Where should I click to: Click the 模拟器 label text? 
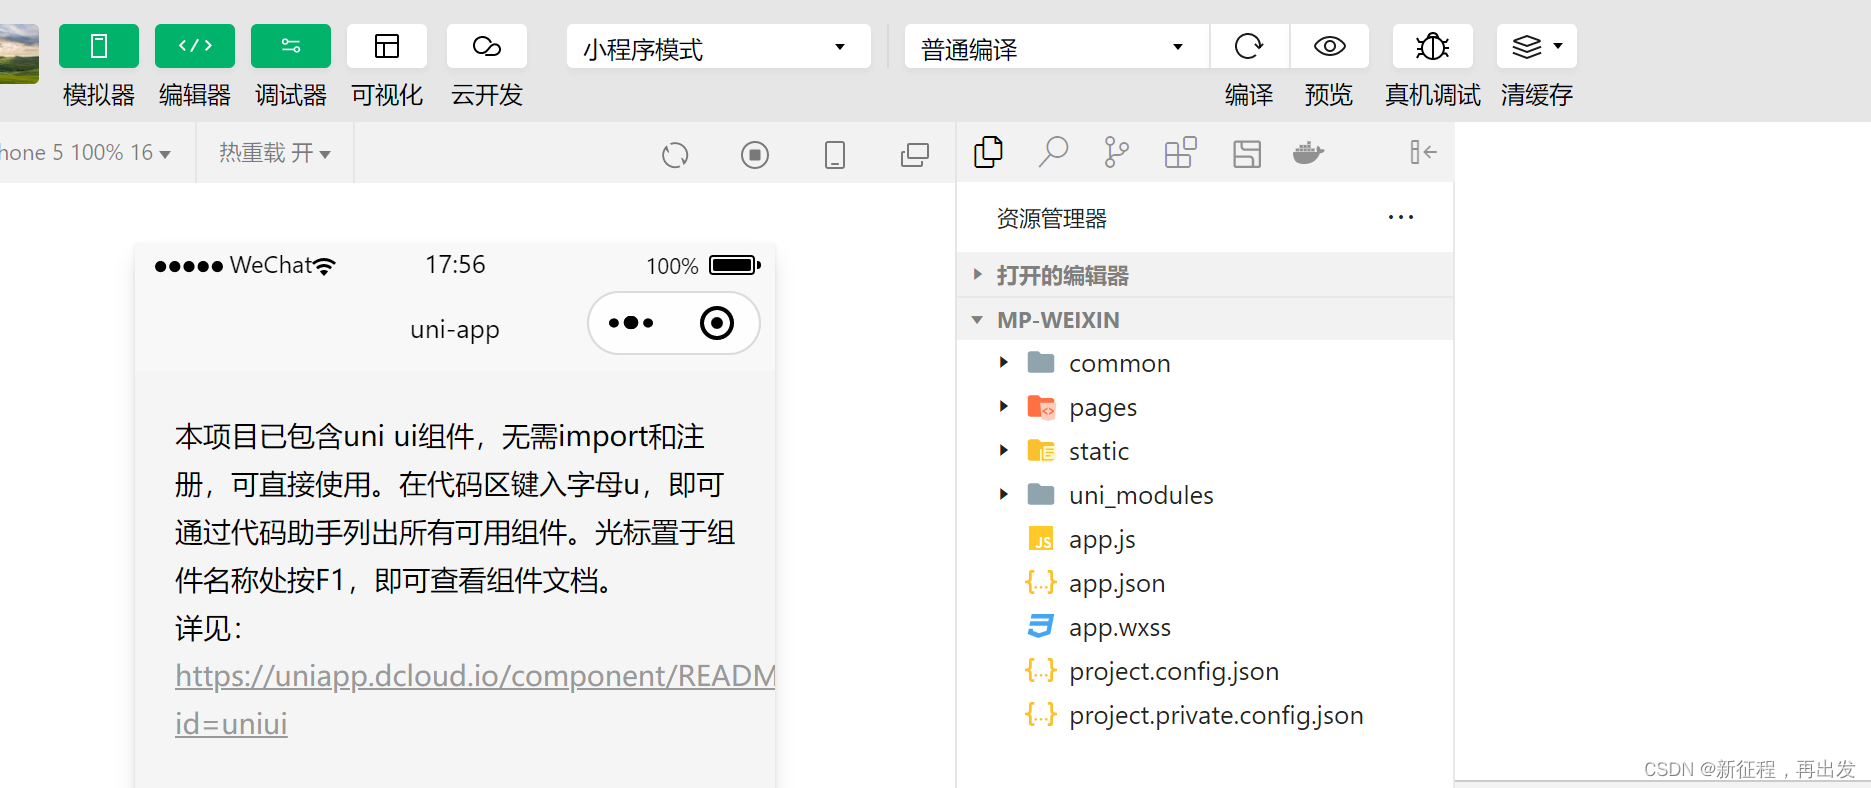coord(99,95)
